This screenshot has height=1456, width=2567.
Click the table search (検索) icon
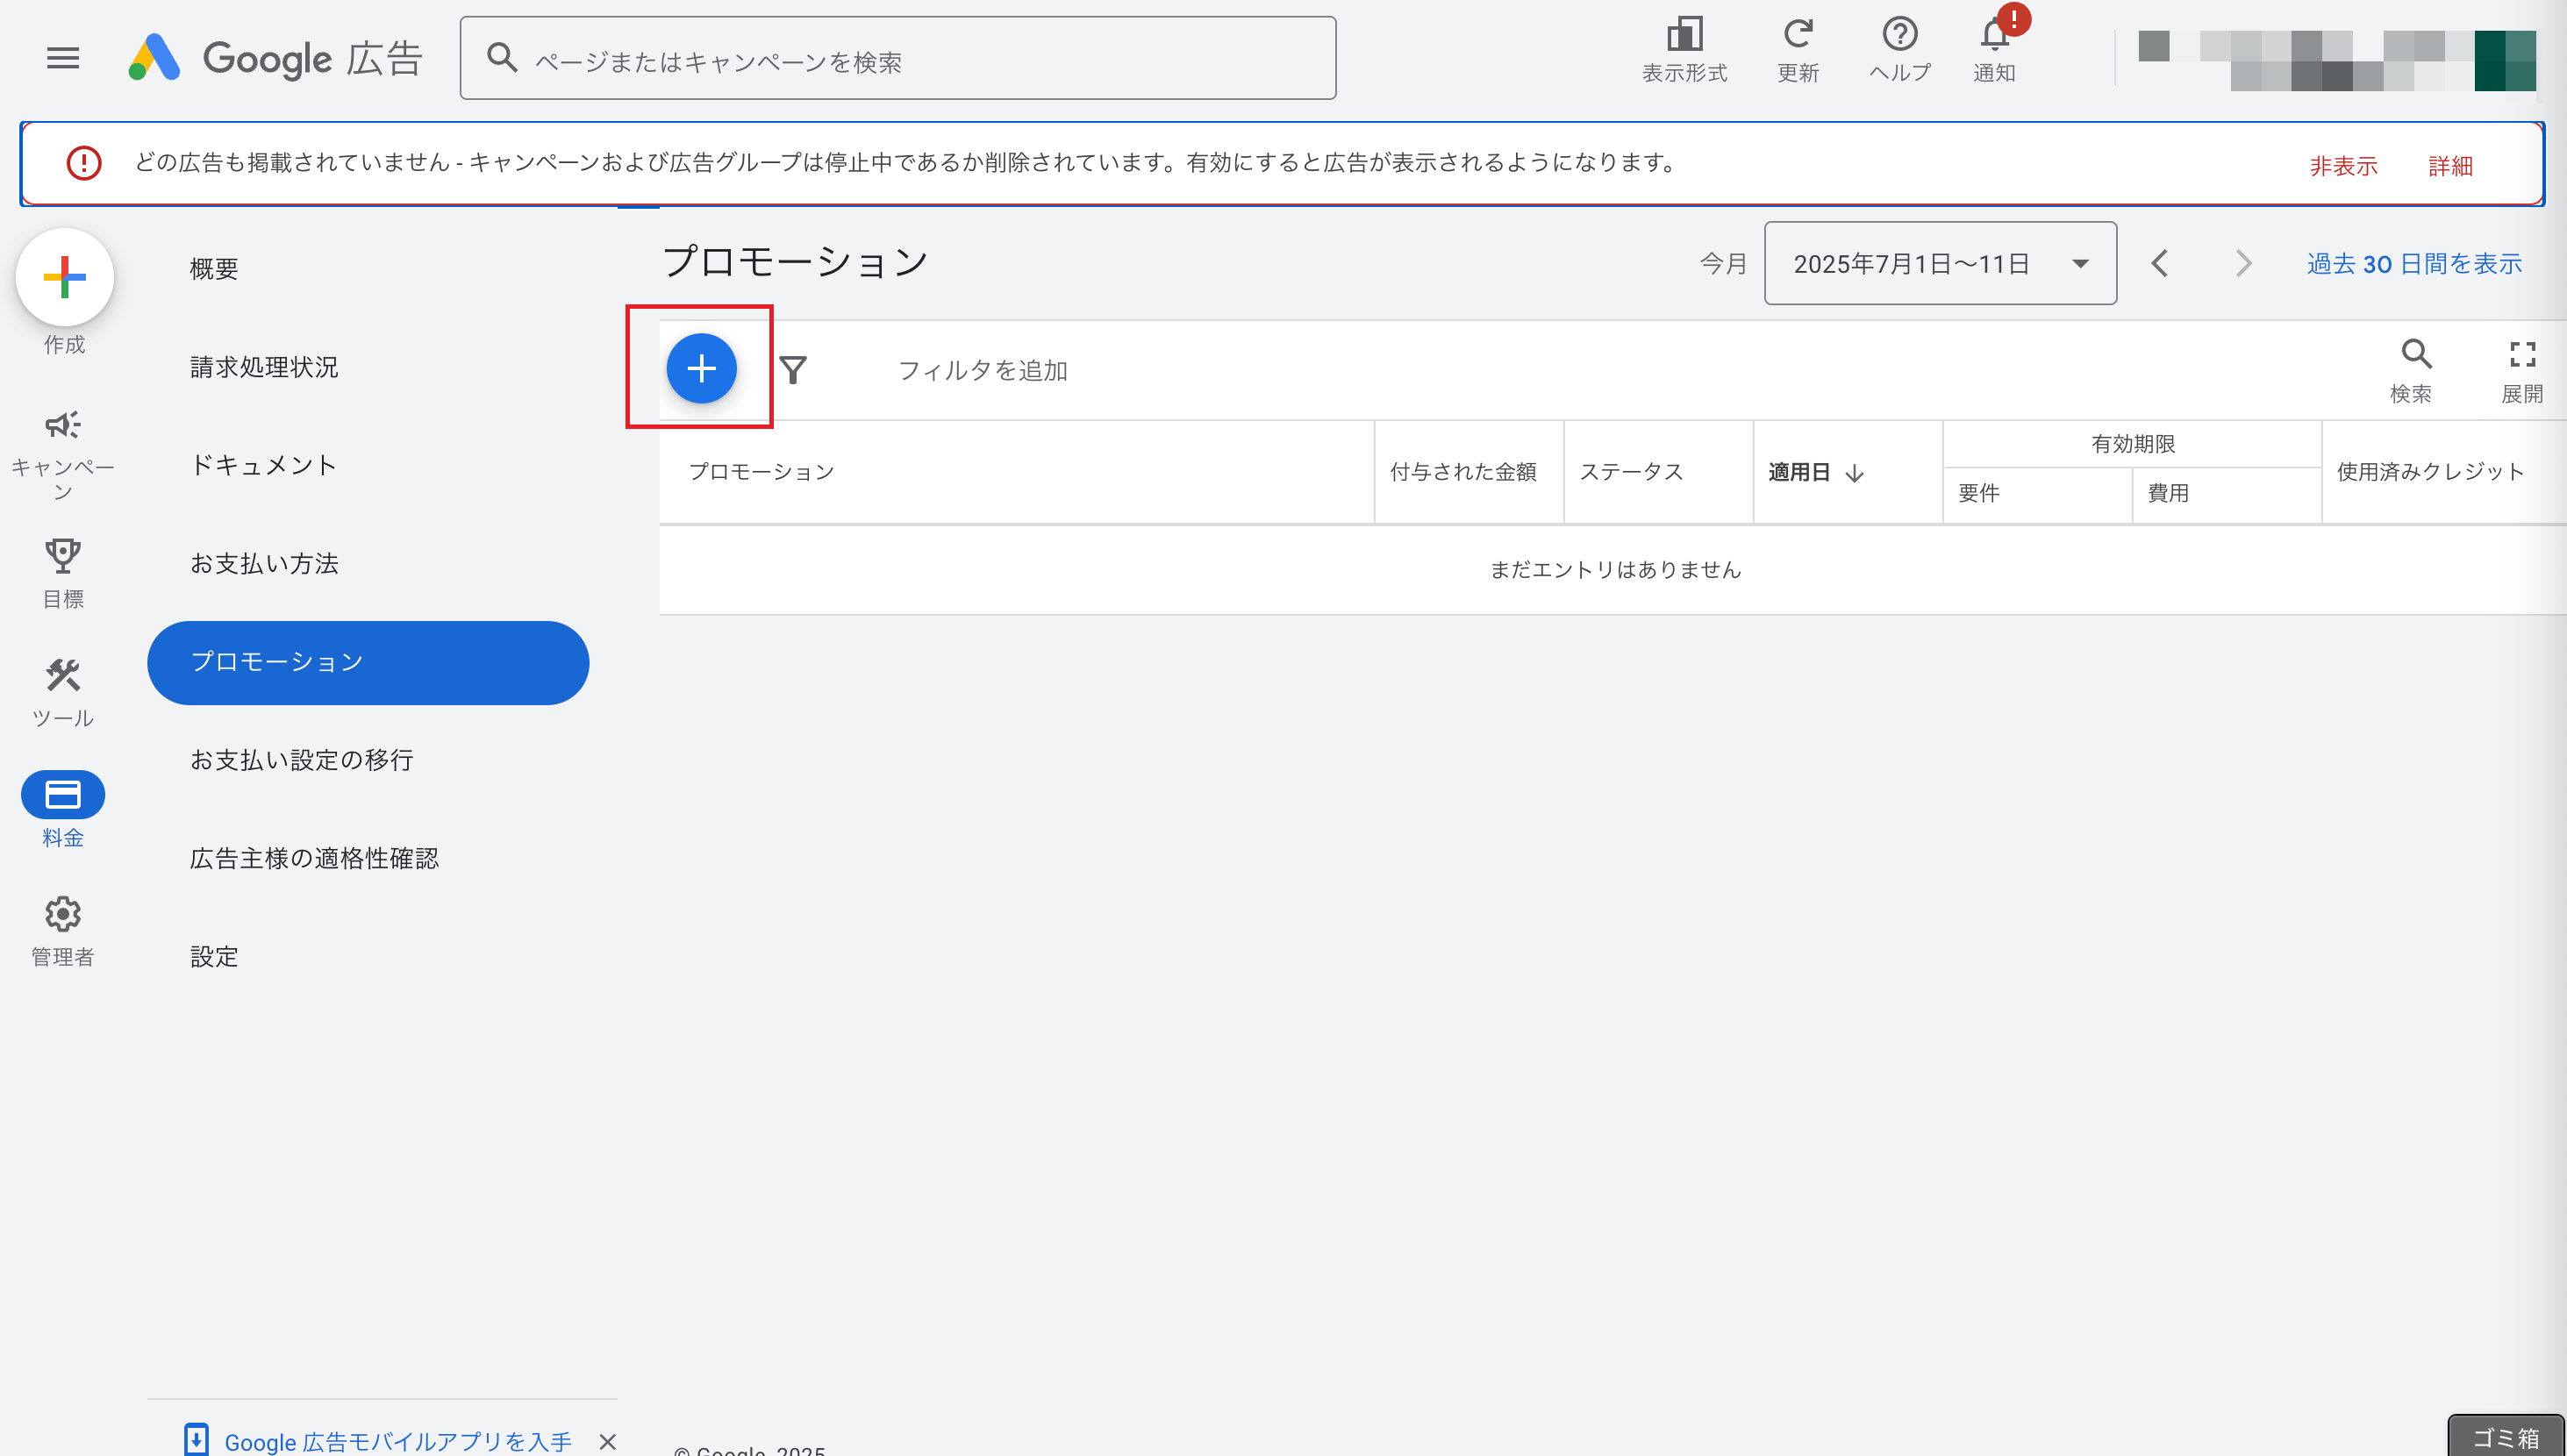(x=2415, y=355)
